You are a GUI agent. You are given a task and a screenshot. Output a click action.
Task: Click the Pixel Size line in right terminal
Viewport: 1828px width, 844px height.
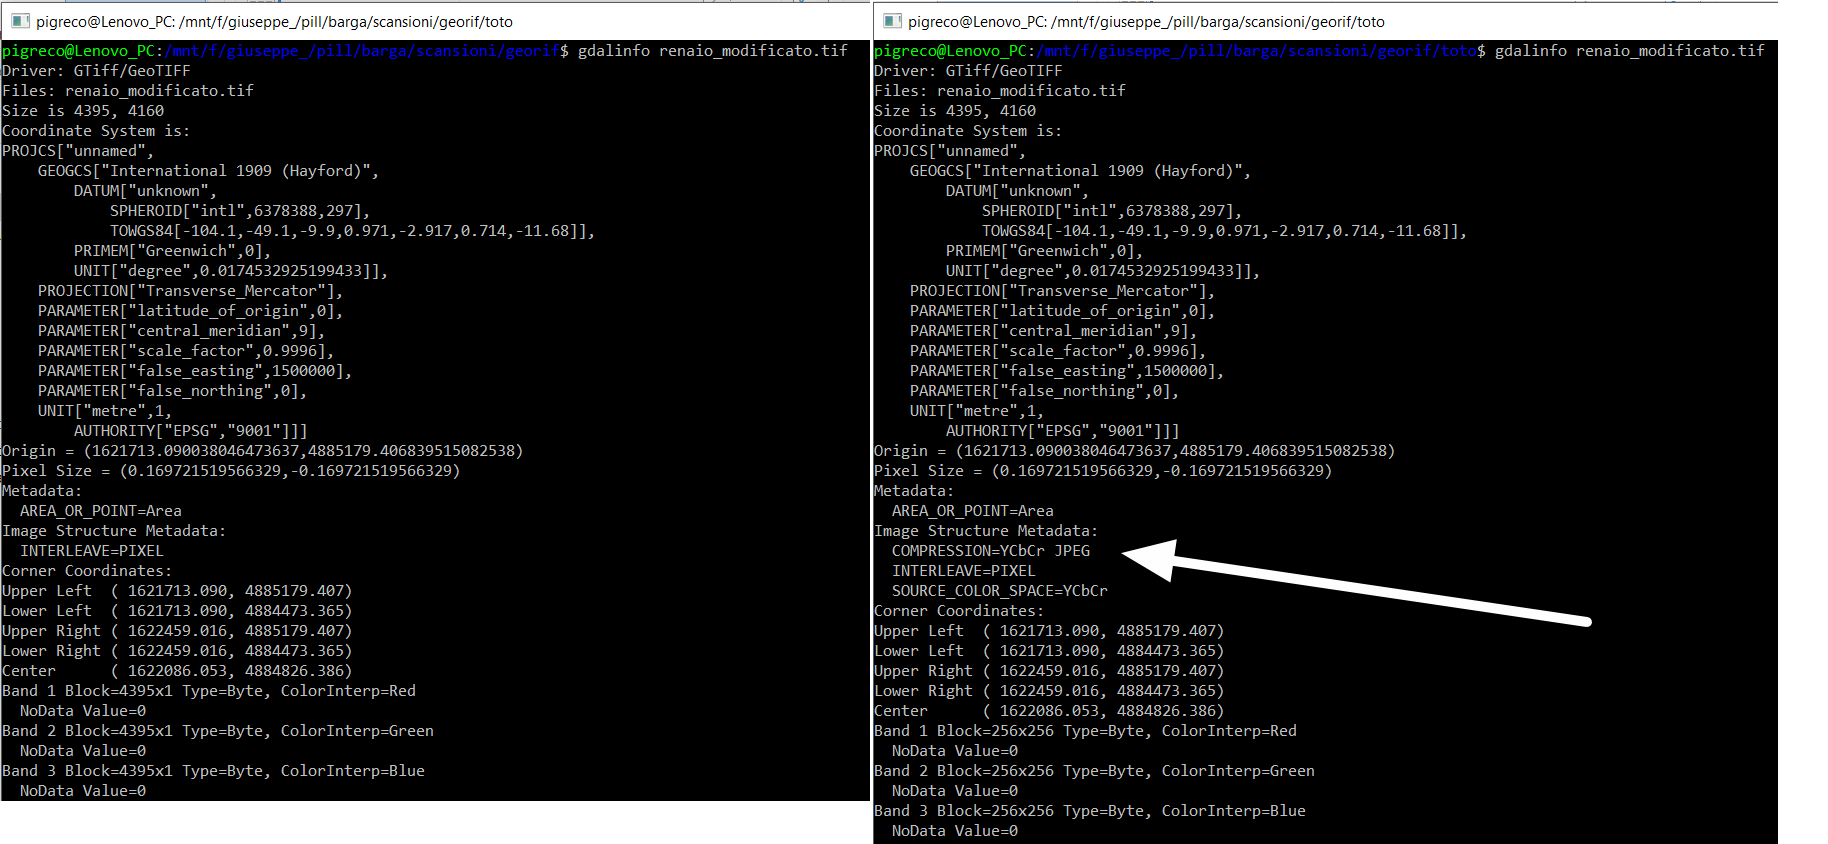click(x=1102, y=471)
